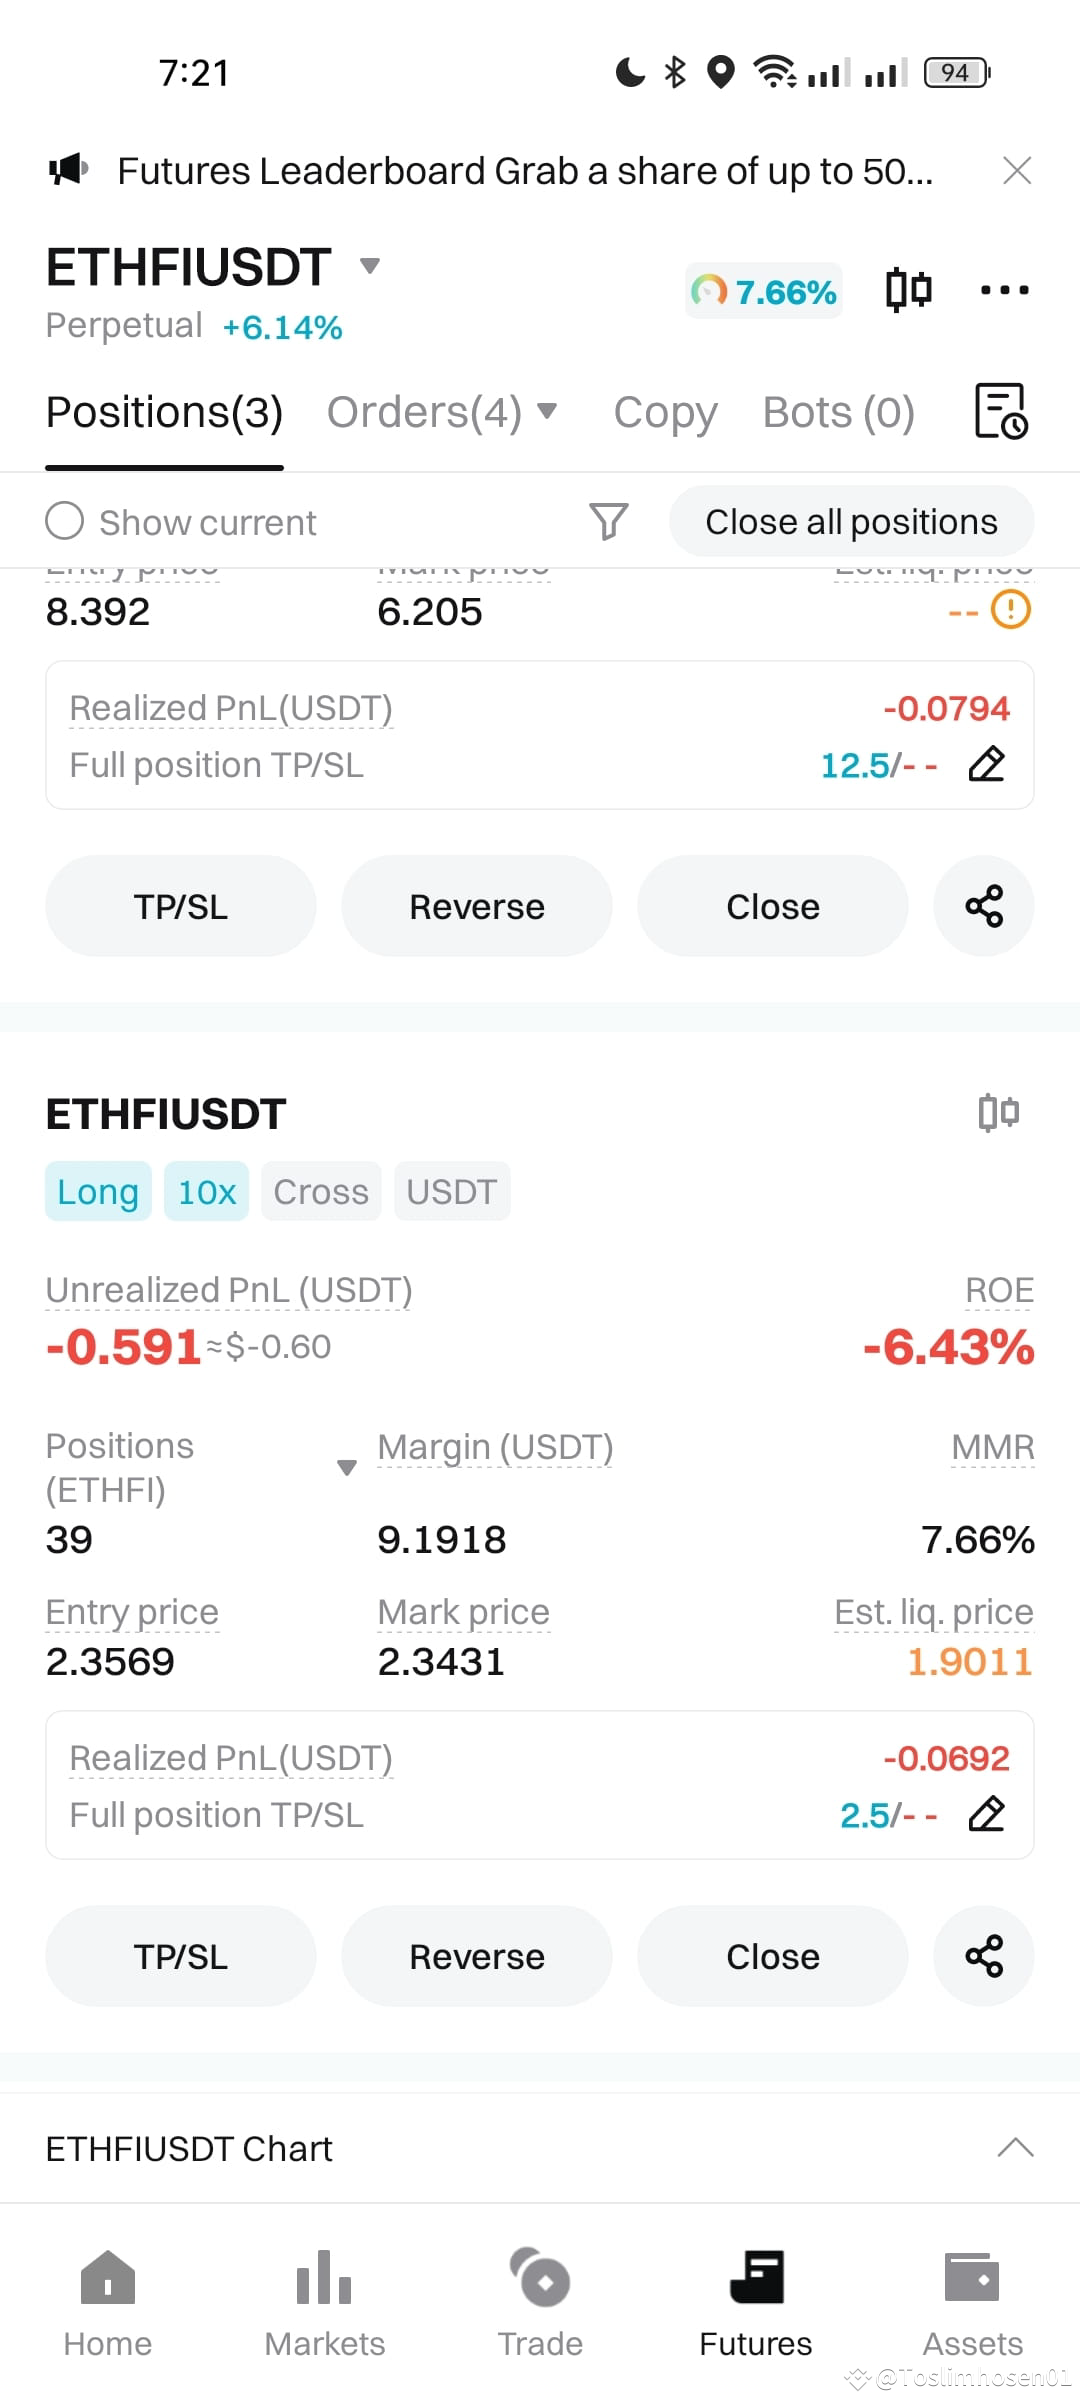Open the three-dot more options menu
The width and height of the screenshot is (1080, 2400).
click(1004, 290)
